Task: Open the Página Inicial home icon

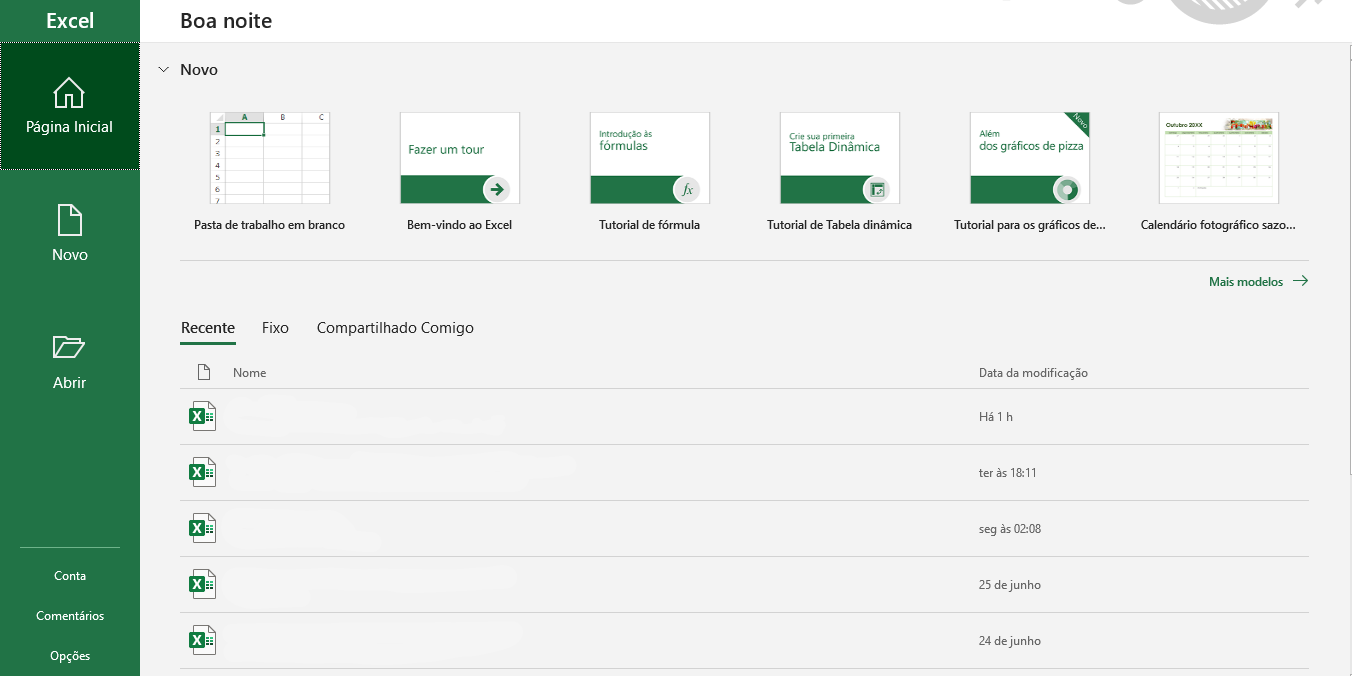Action: coord(69,94)
